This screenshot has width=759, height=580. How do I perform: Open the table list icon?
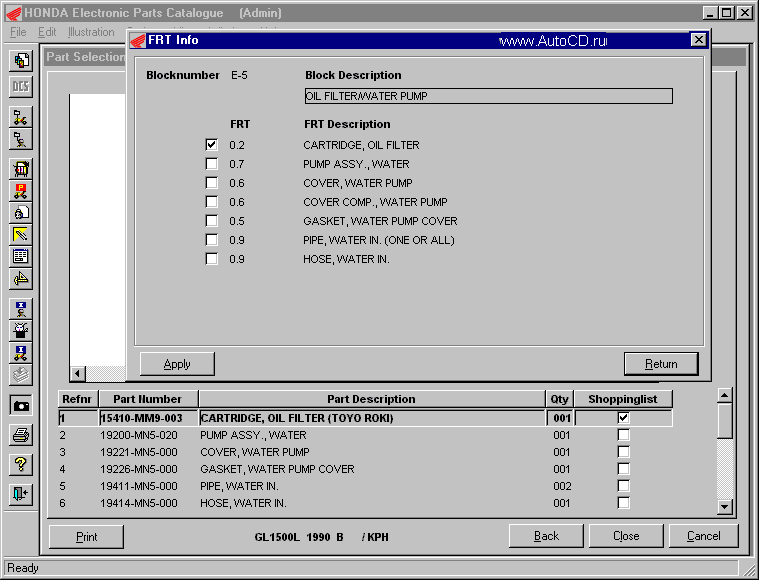21,257
